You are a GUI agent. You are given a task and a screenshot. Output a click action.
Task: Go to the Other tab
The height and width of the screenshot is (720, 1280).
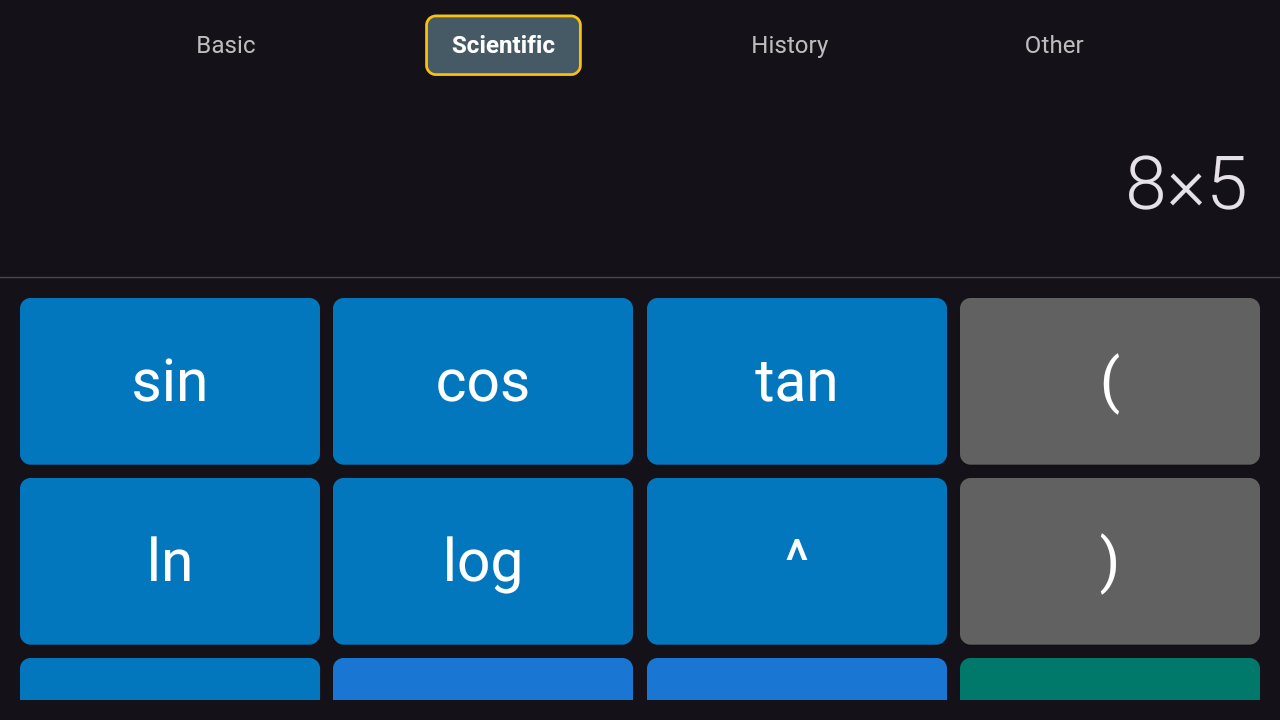click(1054, 45)
